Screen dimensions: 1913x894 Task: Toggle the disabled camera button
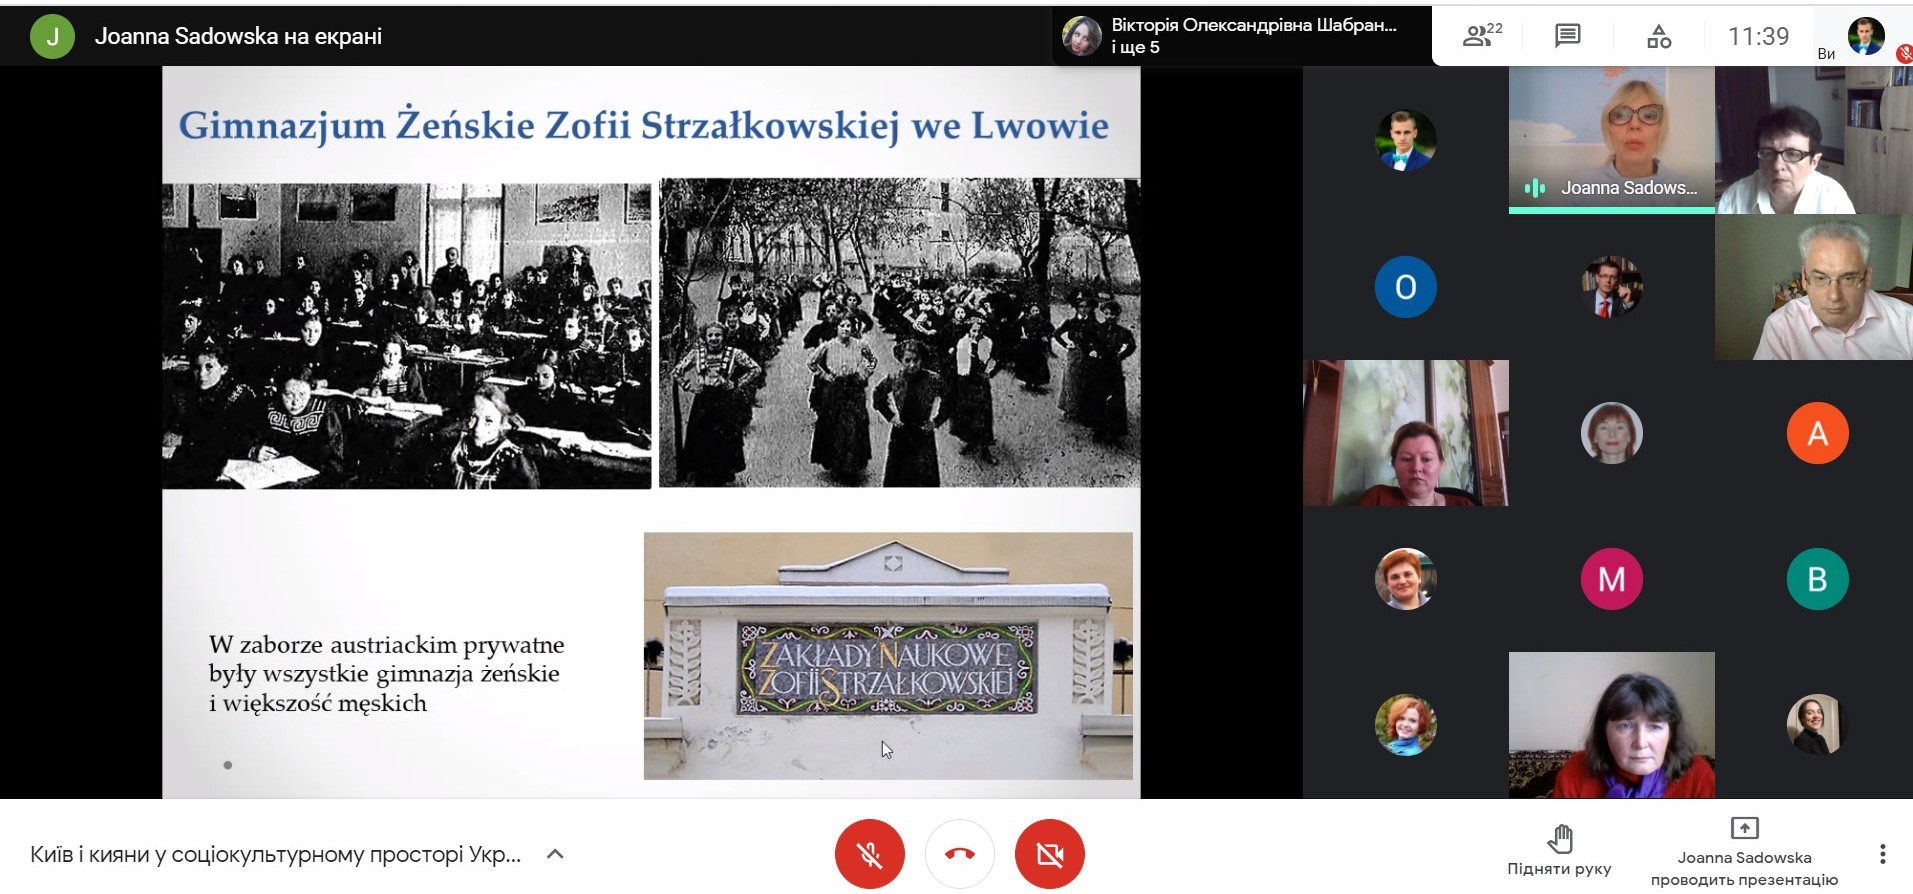[x=1049, y=854]
